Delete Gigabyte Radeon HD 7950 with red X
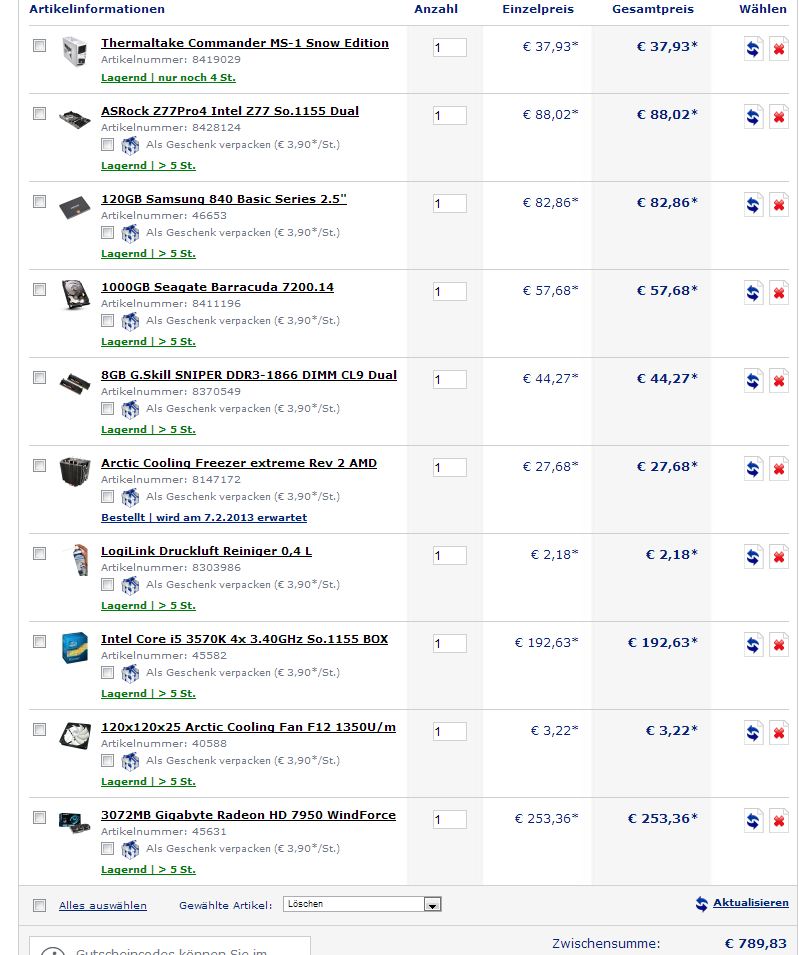The height and width of the screenshot is (955, 799). (x=779, y=821)
